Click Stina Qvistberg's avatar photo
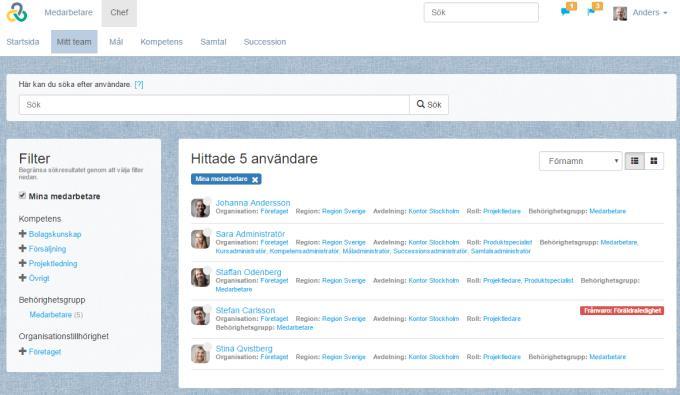The width and height of the screenshot is (680, 395). (200, 353)
